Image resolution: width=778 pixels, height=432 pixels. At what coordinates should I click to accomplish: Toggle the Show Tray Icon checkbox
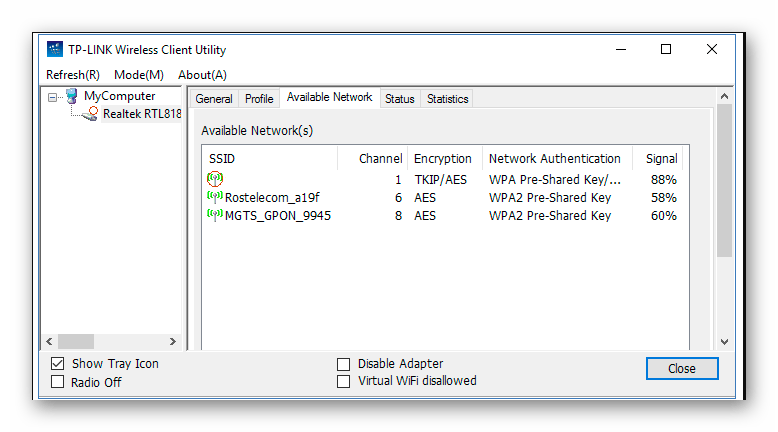[58, 364]
